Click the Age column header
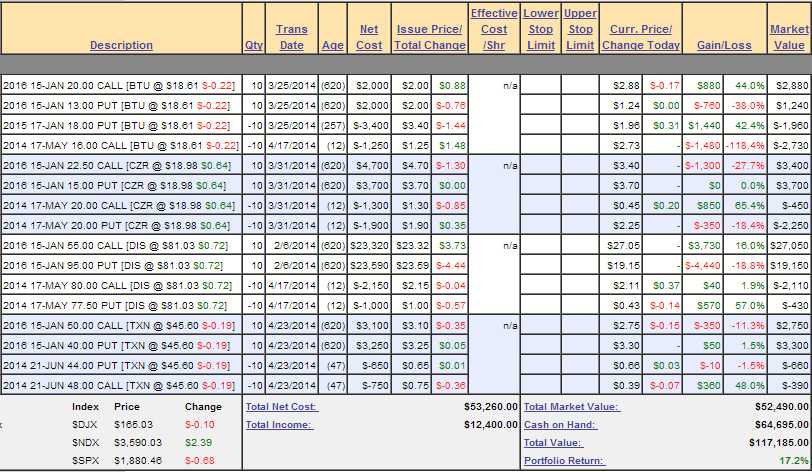 click(x=332, y=45)
